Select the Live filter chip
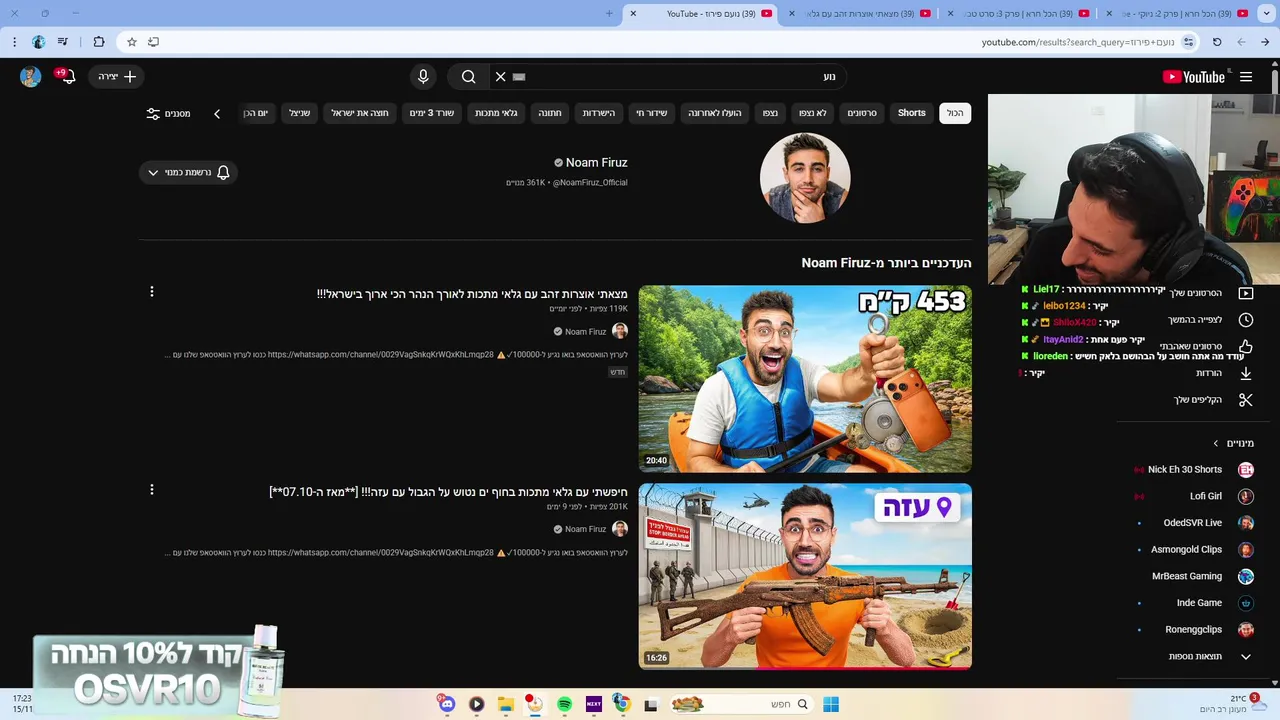 tap(652, 113)
